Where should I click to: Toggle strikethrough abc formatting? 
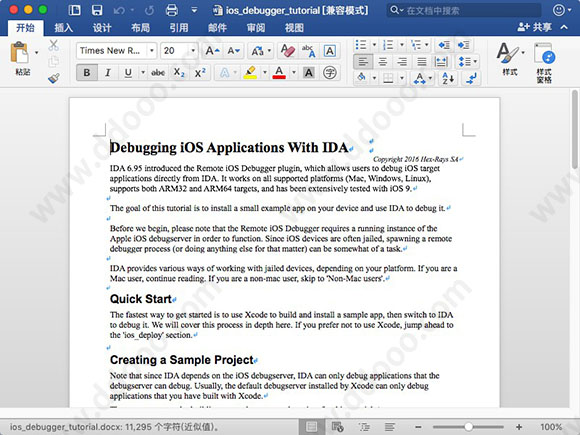158,72
